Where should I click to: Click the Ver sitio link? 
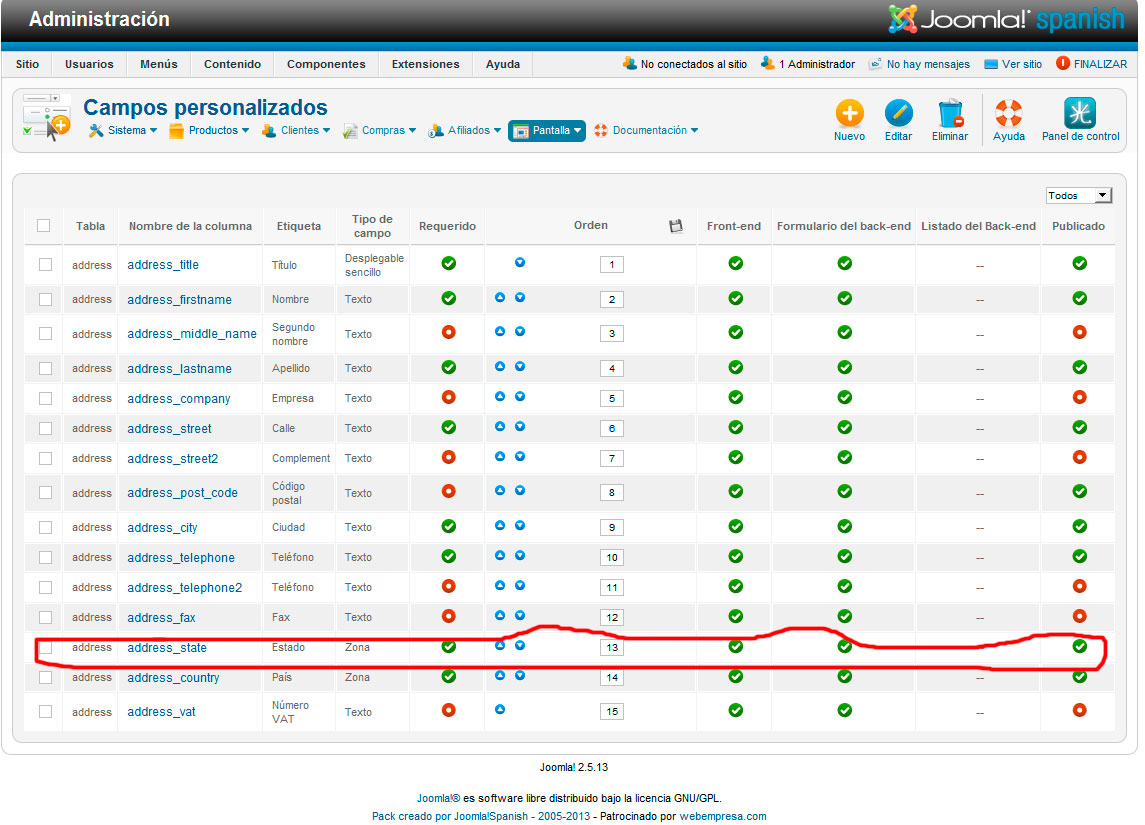pos(1021,64)
